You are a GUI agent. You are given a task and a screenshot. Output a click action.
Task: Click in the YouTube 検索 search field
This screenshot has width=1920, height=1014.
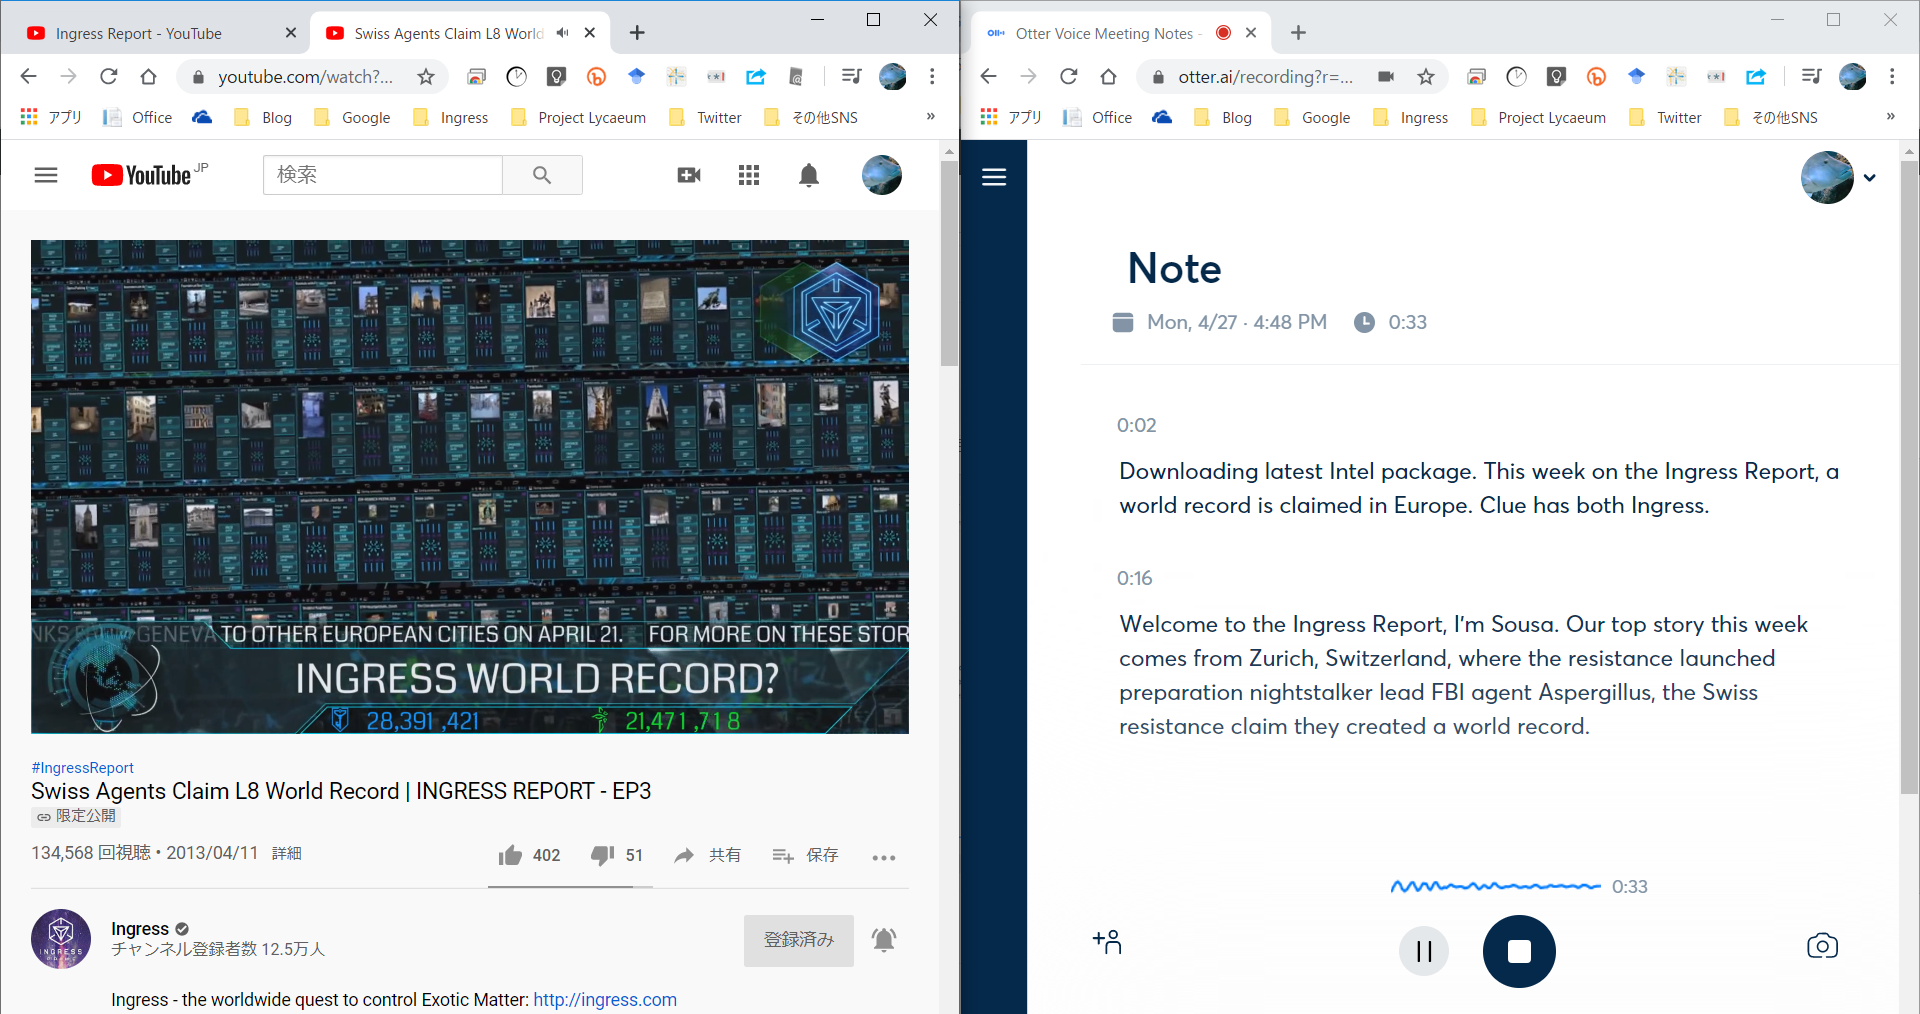coord(383,175)
